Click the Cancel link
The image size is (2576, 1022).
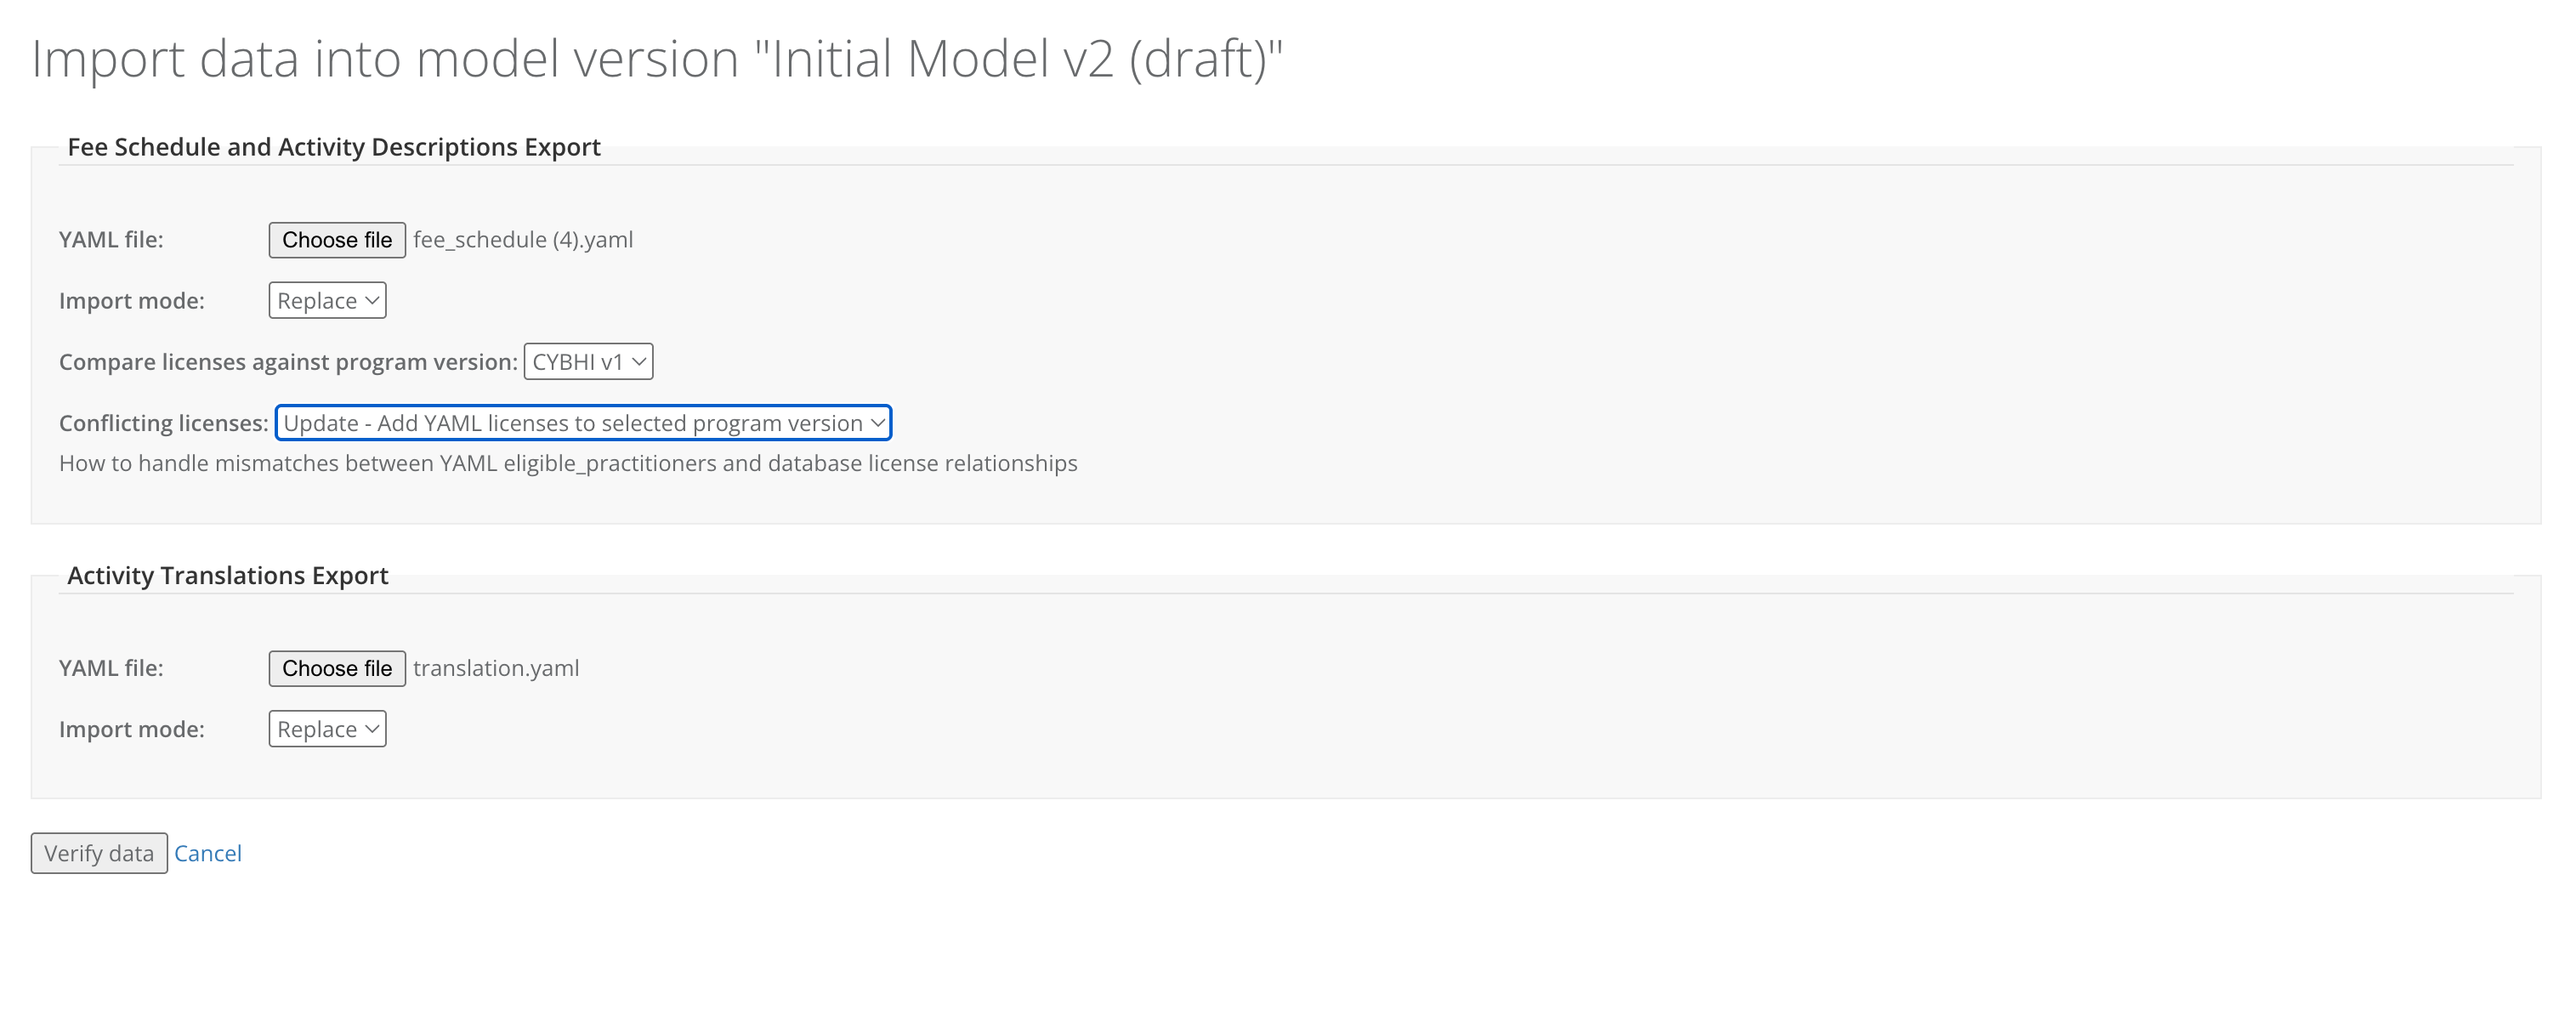coord(208,853)
